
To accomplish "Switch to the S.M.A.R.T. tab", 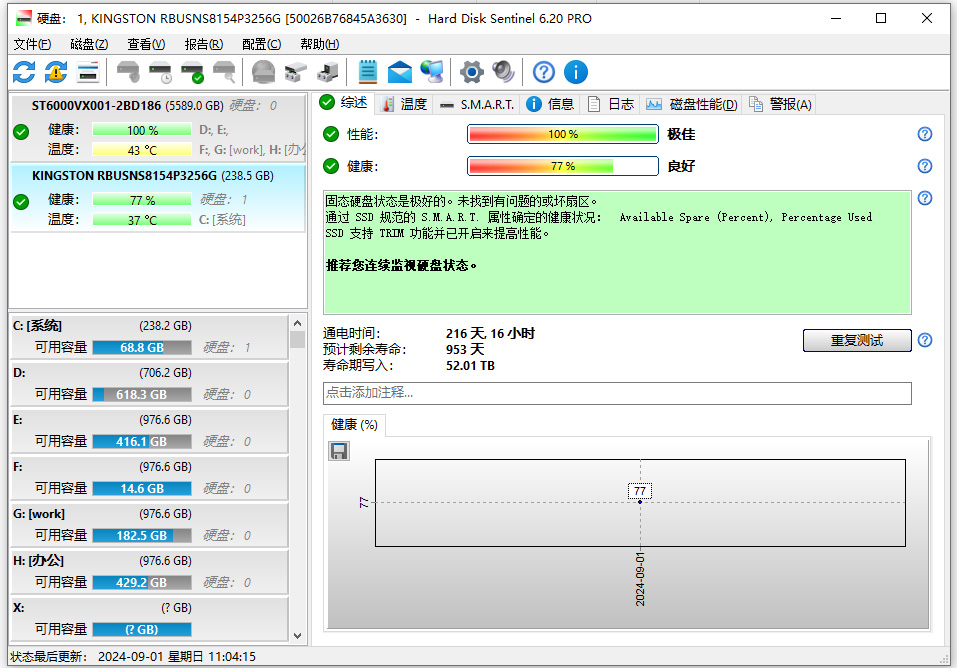I will pyautogui.click(x=478, y=104).
